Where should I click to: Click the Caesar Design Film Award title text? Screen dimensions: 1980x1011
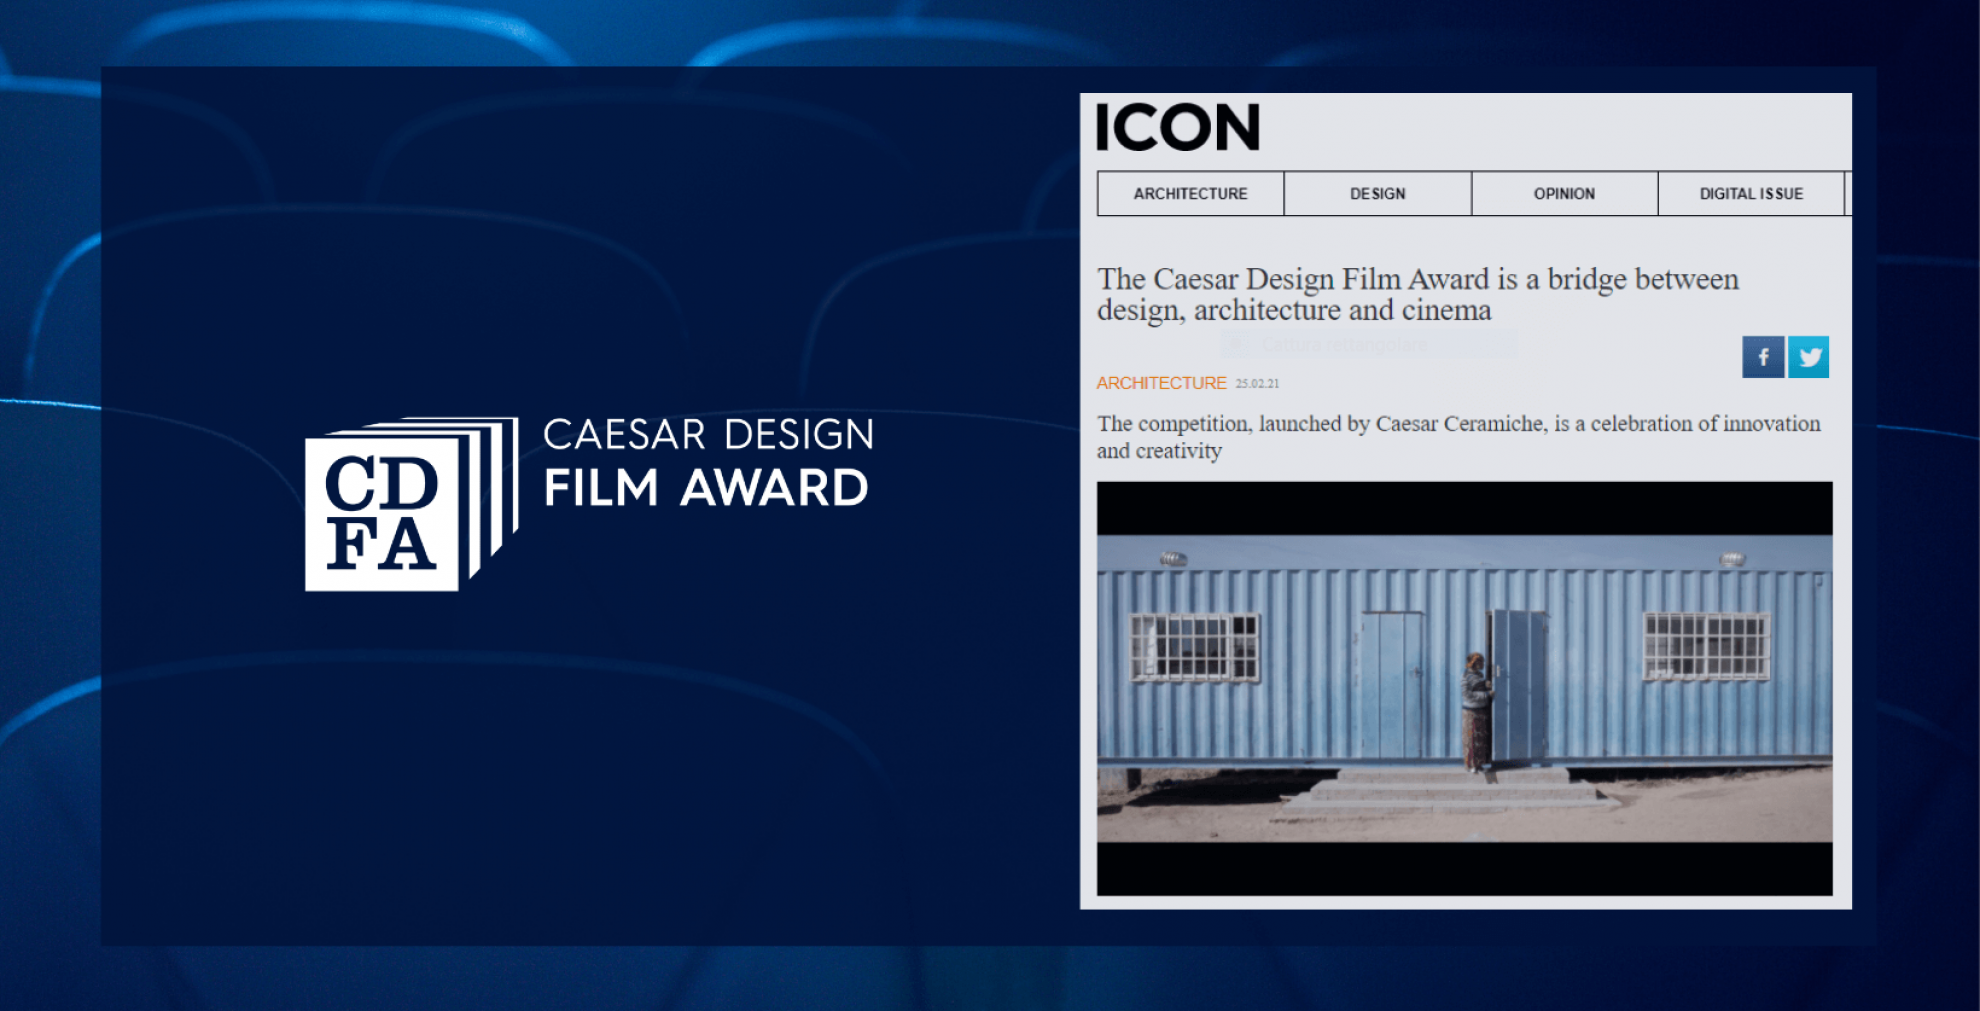click(x=708, y=463)
